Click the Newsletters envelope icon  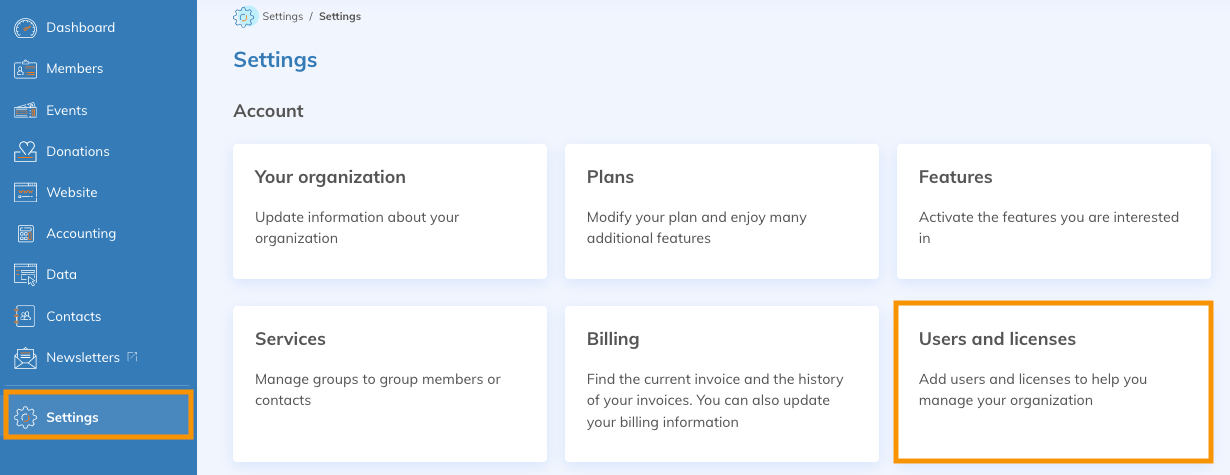pyautogui.click(x=26, y=357)
